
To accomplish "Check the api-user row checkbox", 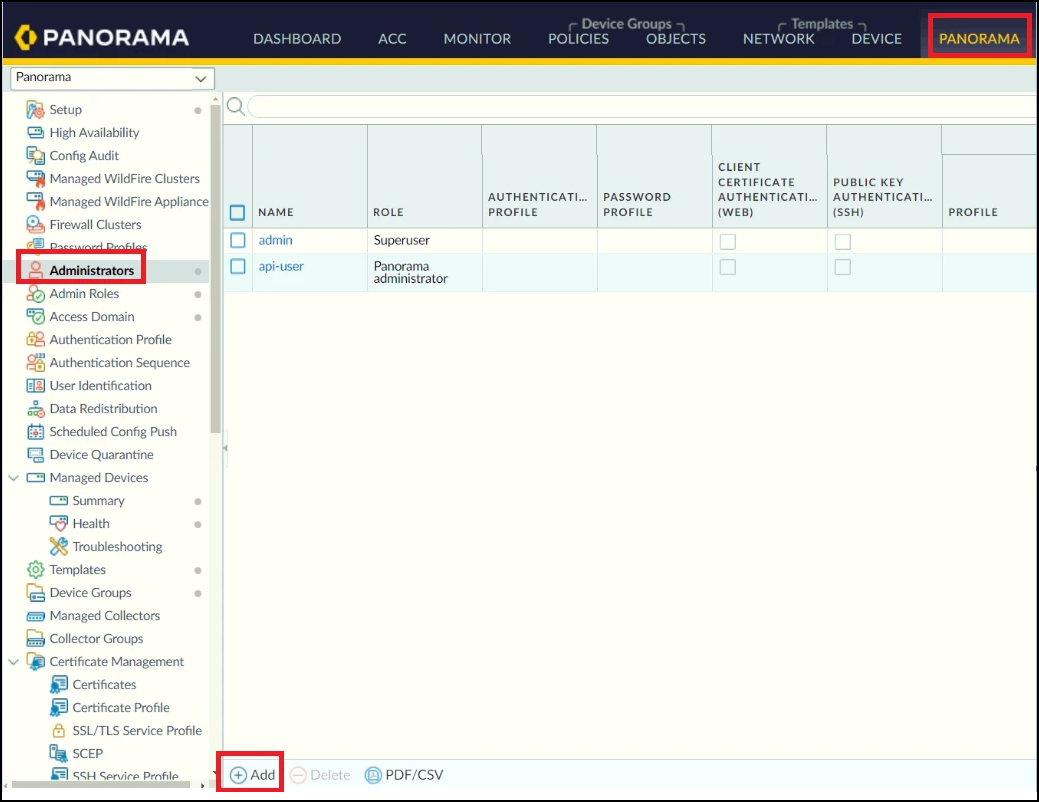I will tap(238, 267).
